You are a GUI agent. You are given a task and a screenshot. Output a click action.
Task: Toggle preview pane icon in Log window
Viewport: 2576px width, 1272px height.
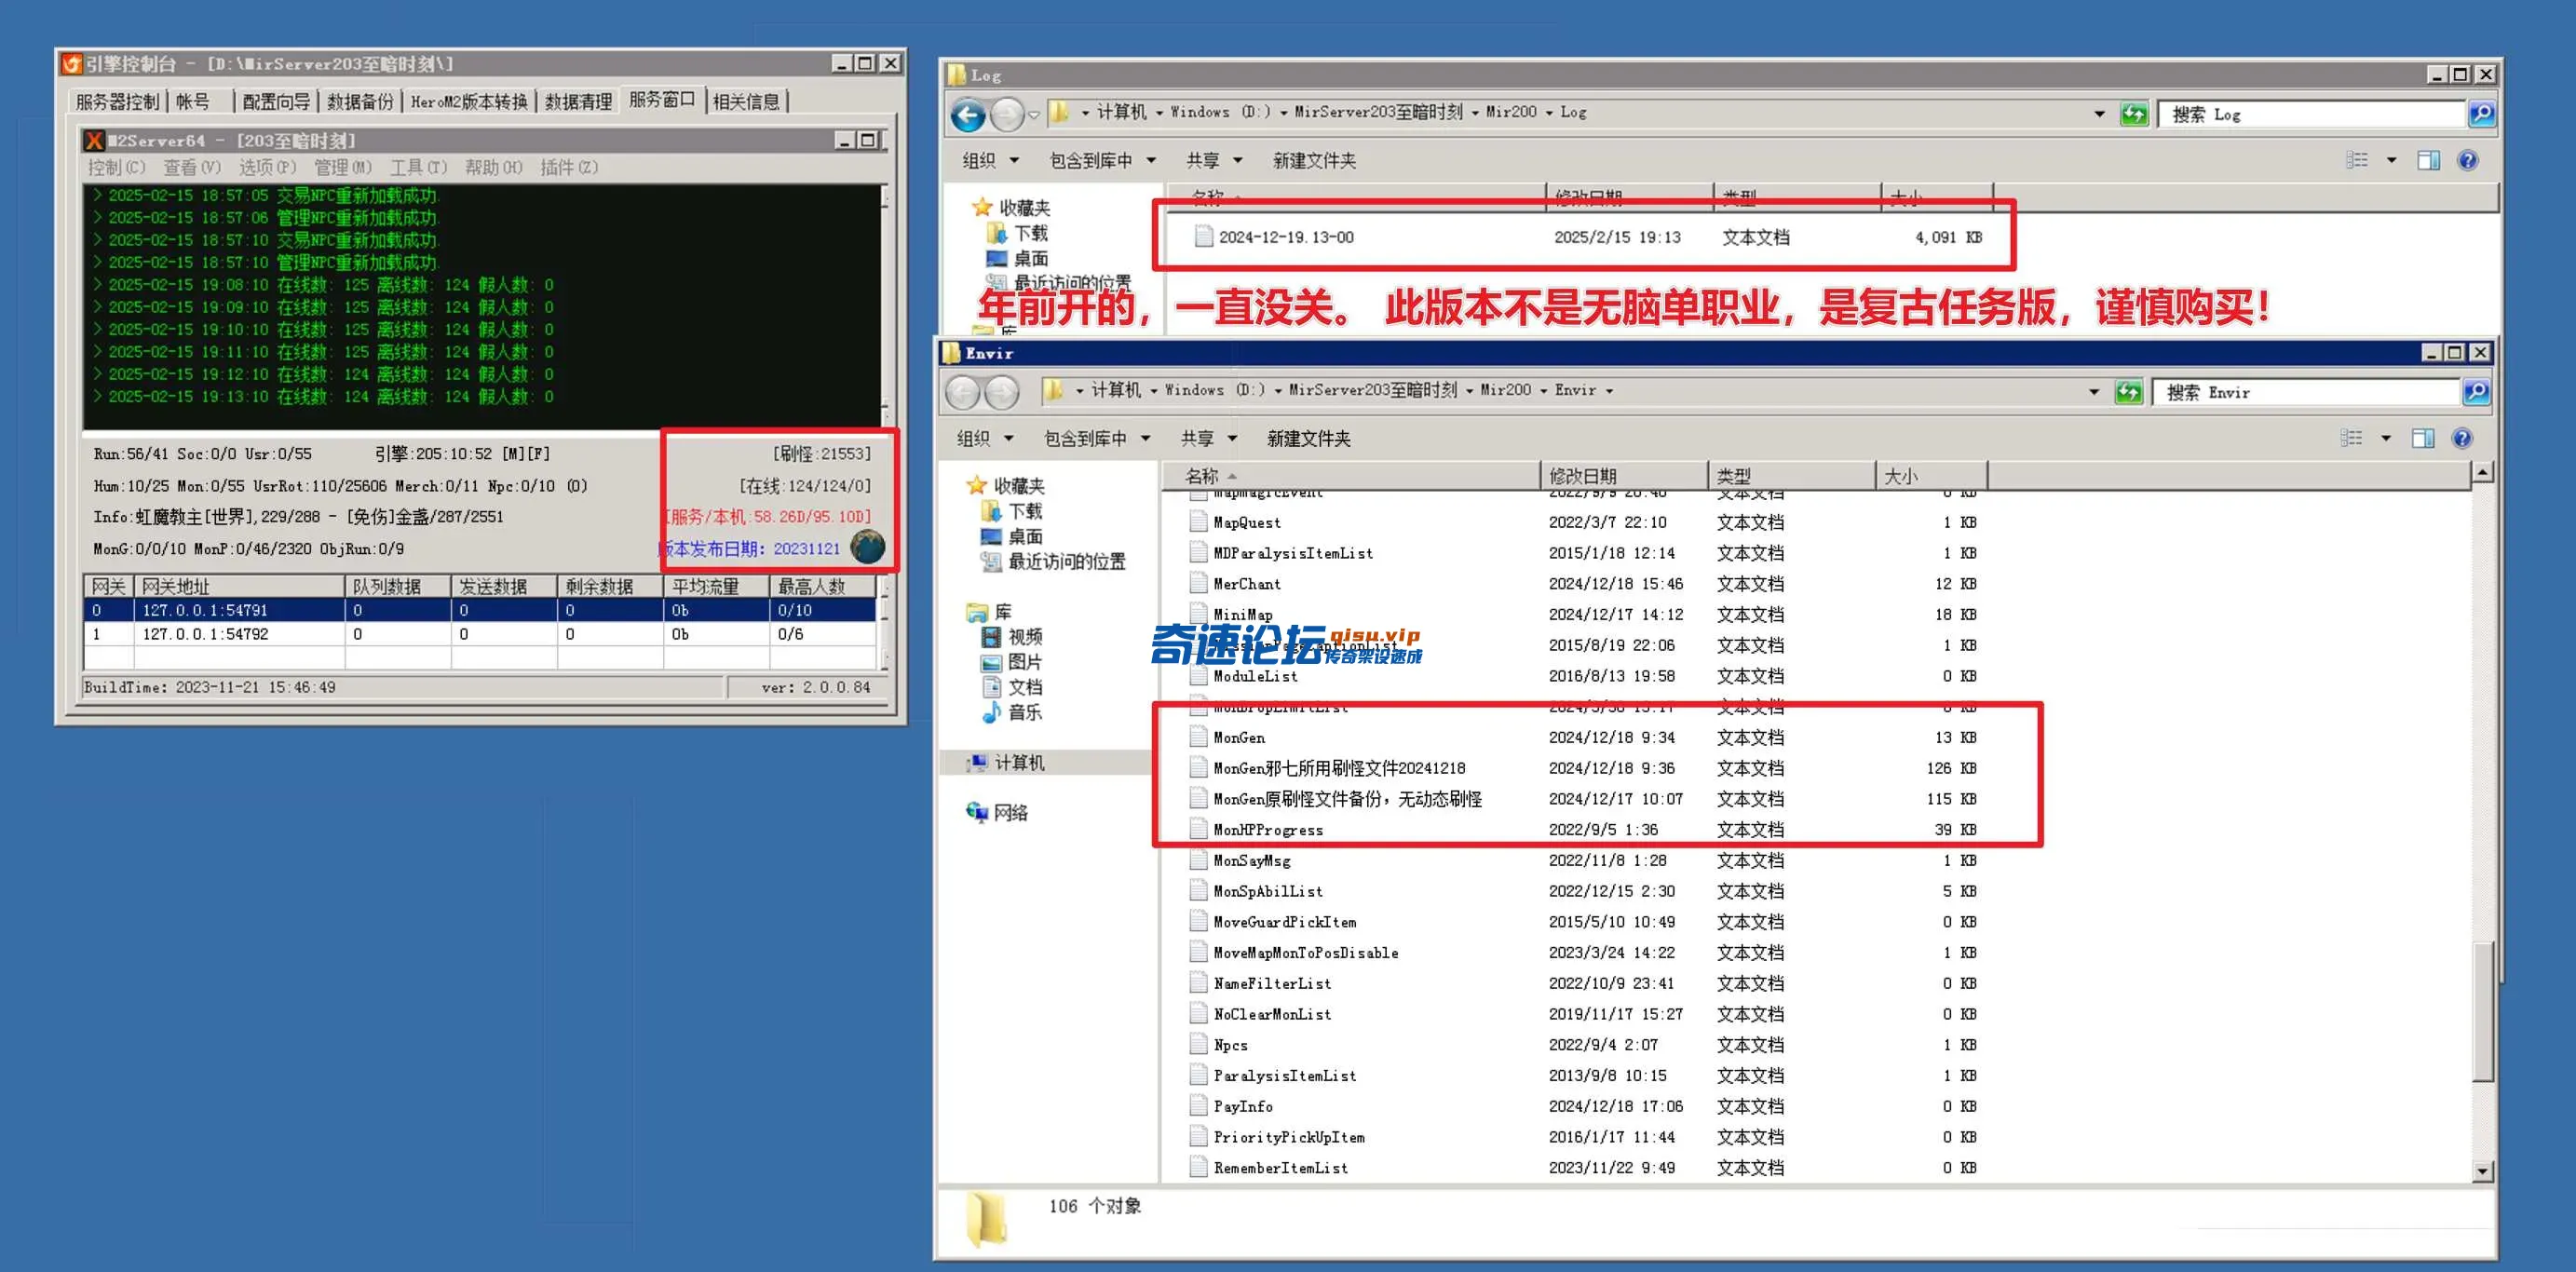click(2429, 160)
